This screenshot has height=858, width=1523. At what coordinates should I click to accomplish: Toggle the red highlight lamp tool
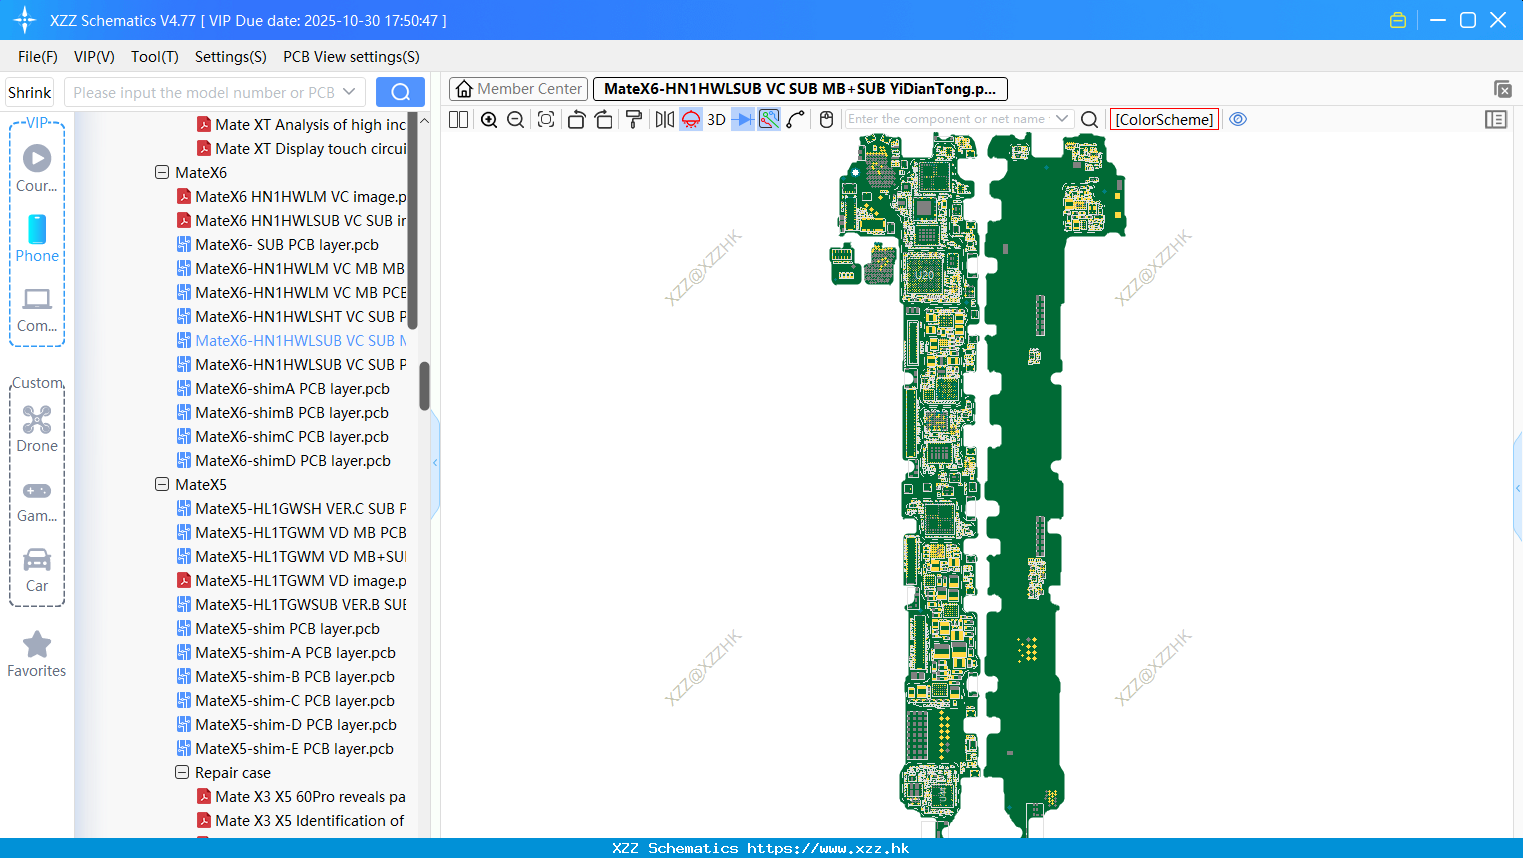coord(691,120)
